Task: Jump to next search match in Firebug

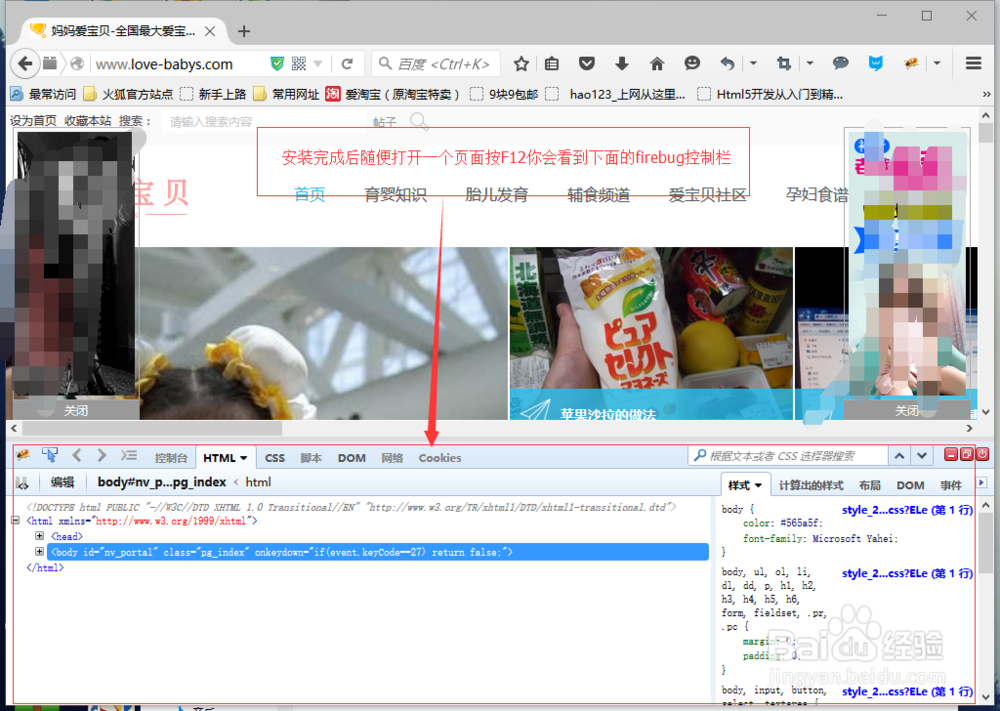Action: 922,455
